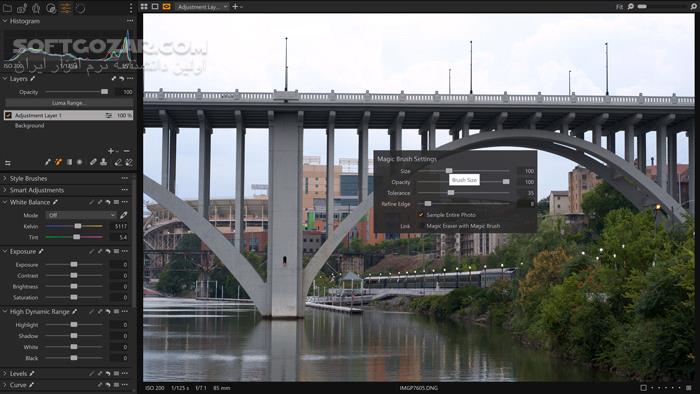Open Layers panel options menu

pyautogui.click(x=130, y=79)
